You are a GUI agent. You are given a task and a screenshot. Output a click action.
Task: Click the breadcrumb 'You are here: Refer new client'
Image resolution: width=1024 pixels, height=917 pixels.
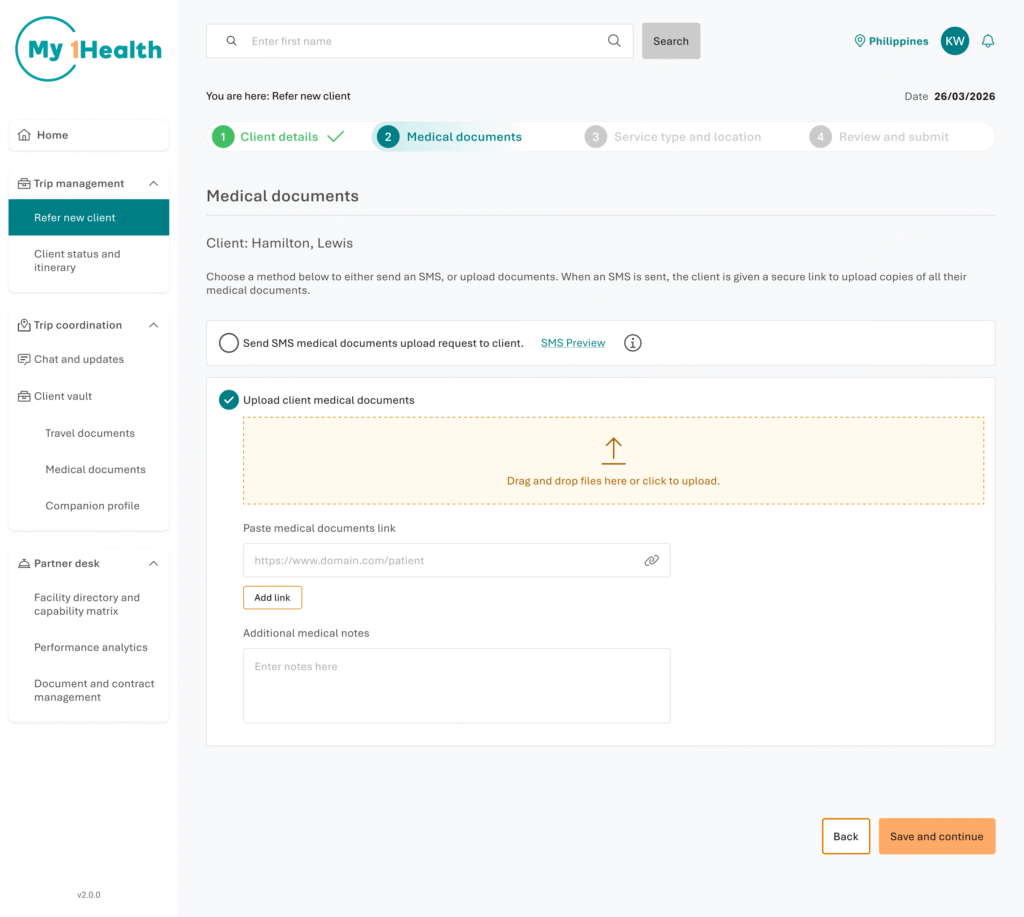[x=278, y=96]
